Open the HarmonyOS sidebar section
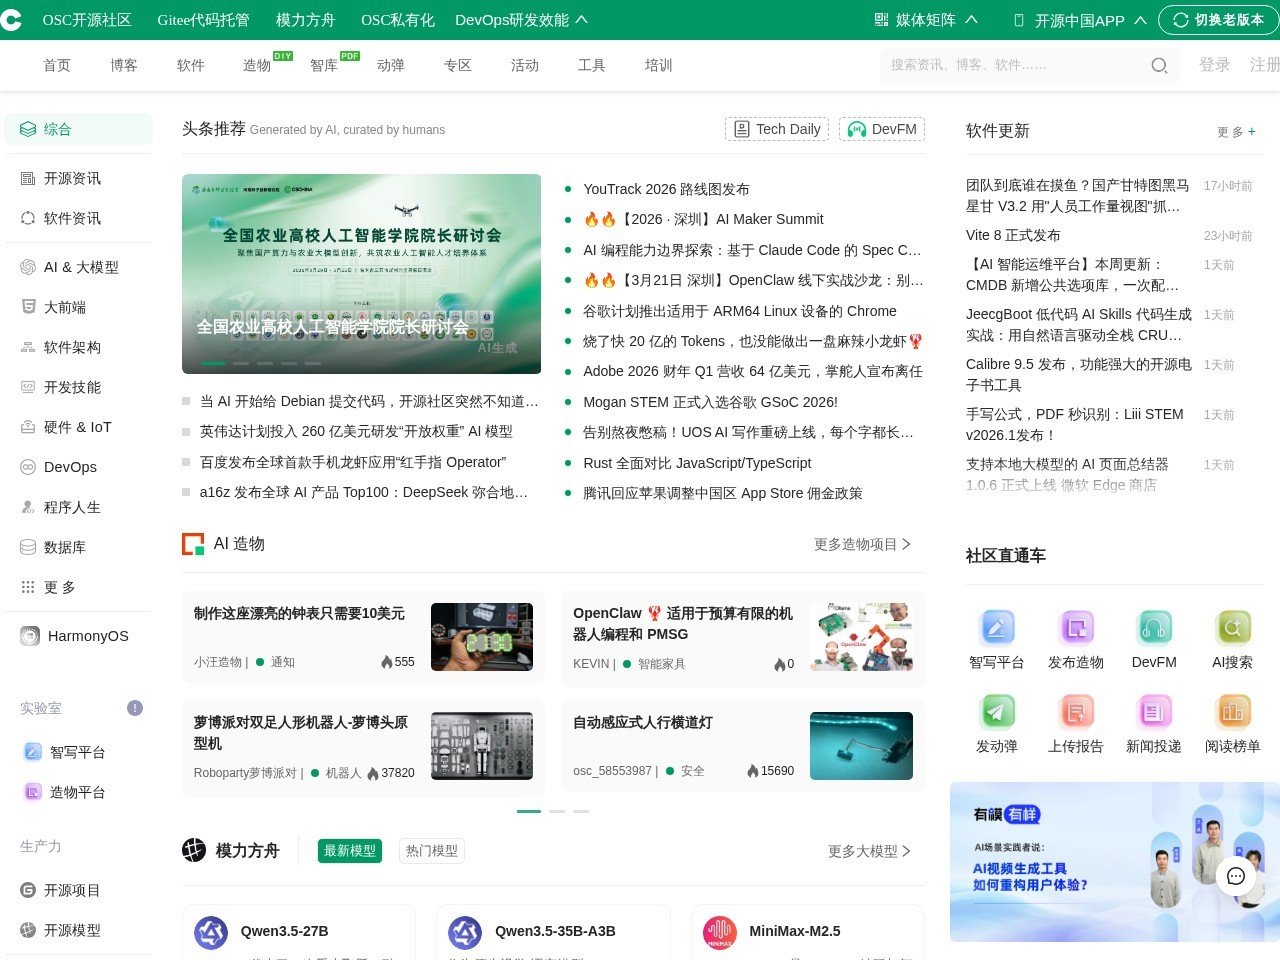Viewport: 1280px width, 960px height. coord(75,635)
